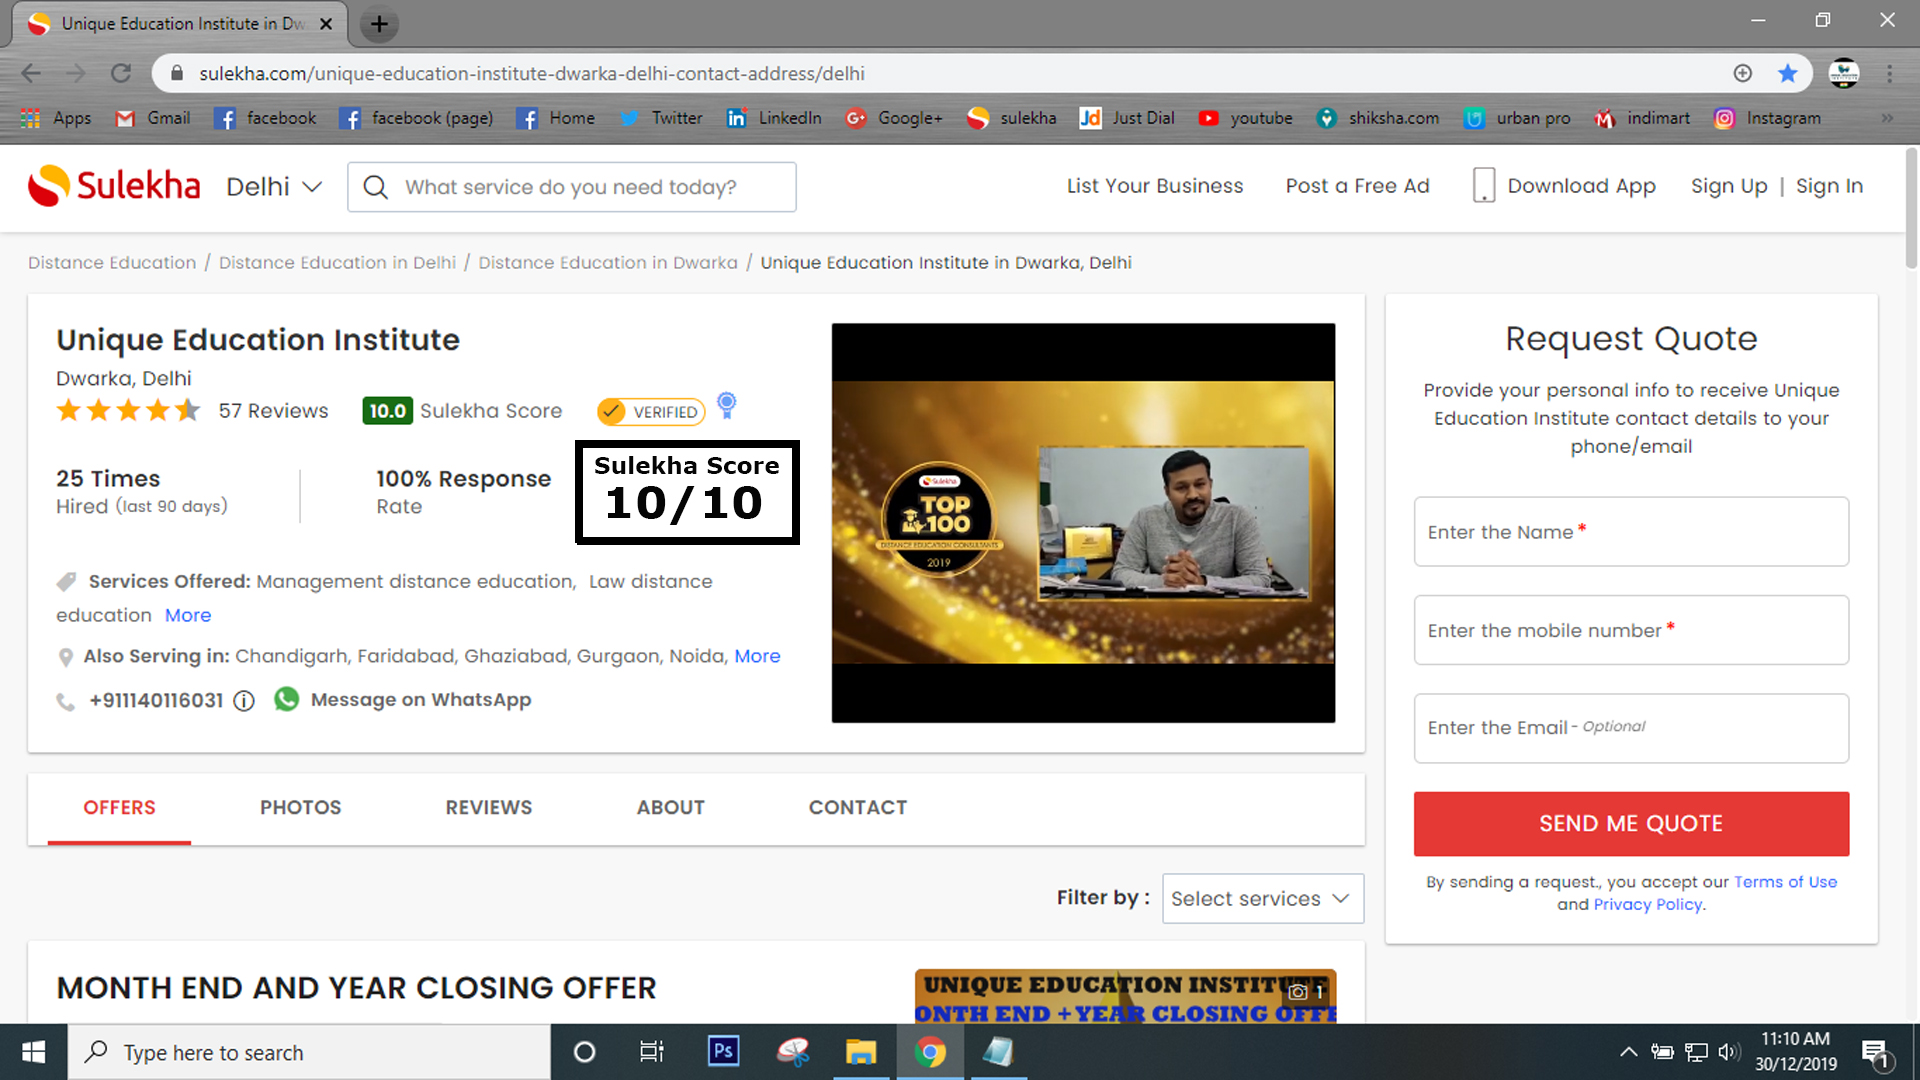
Task: Click the phone info icon beside number
Action: (244, 701)
